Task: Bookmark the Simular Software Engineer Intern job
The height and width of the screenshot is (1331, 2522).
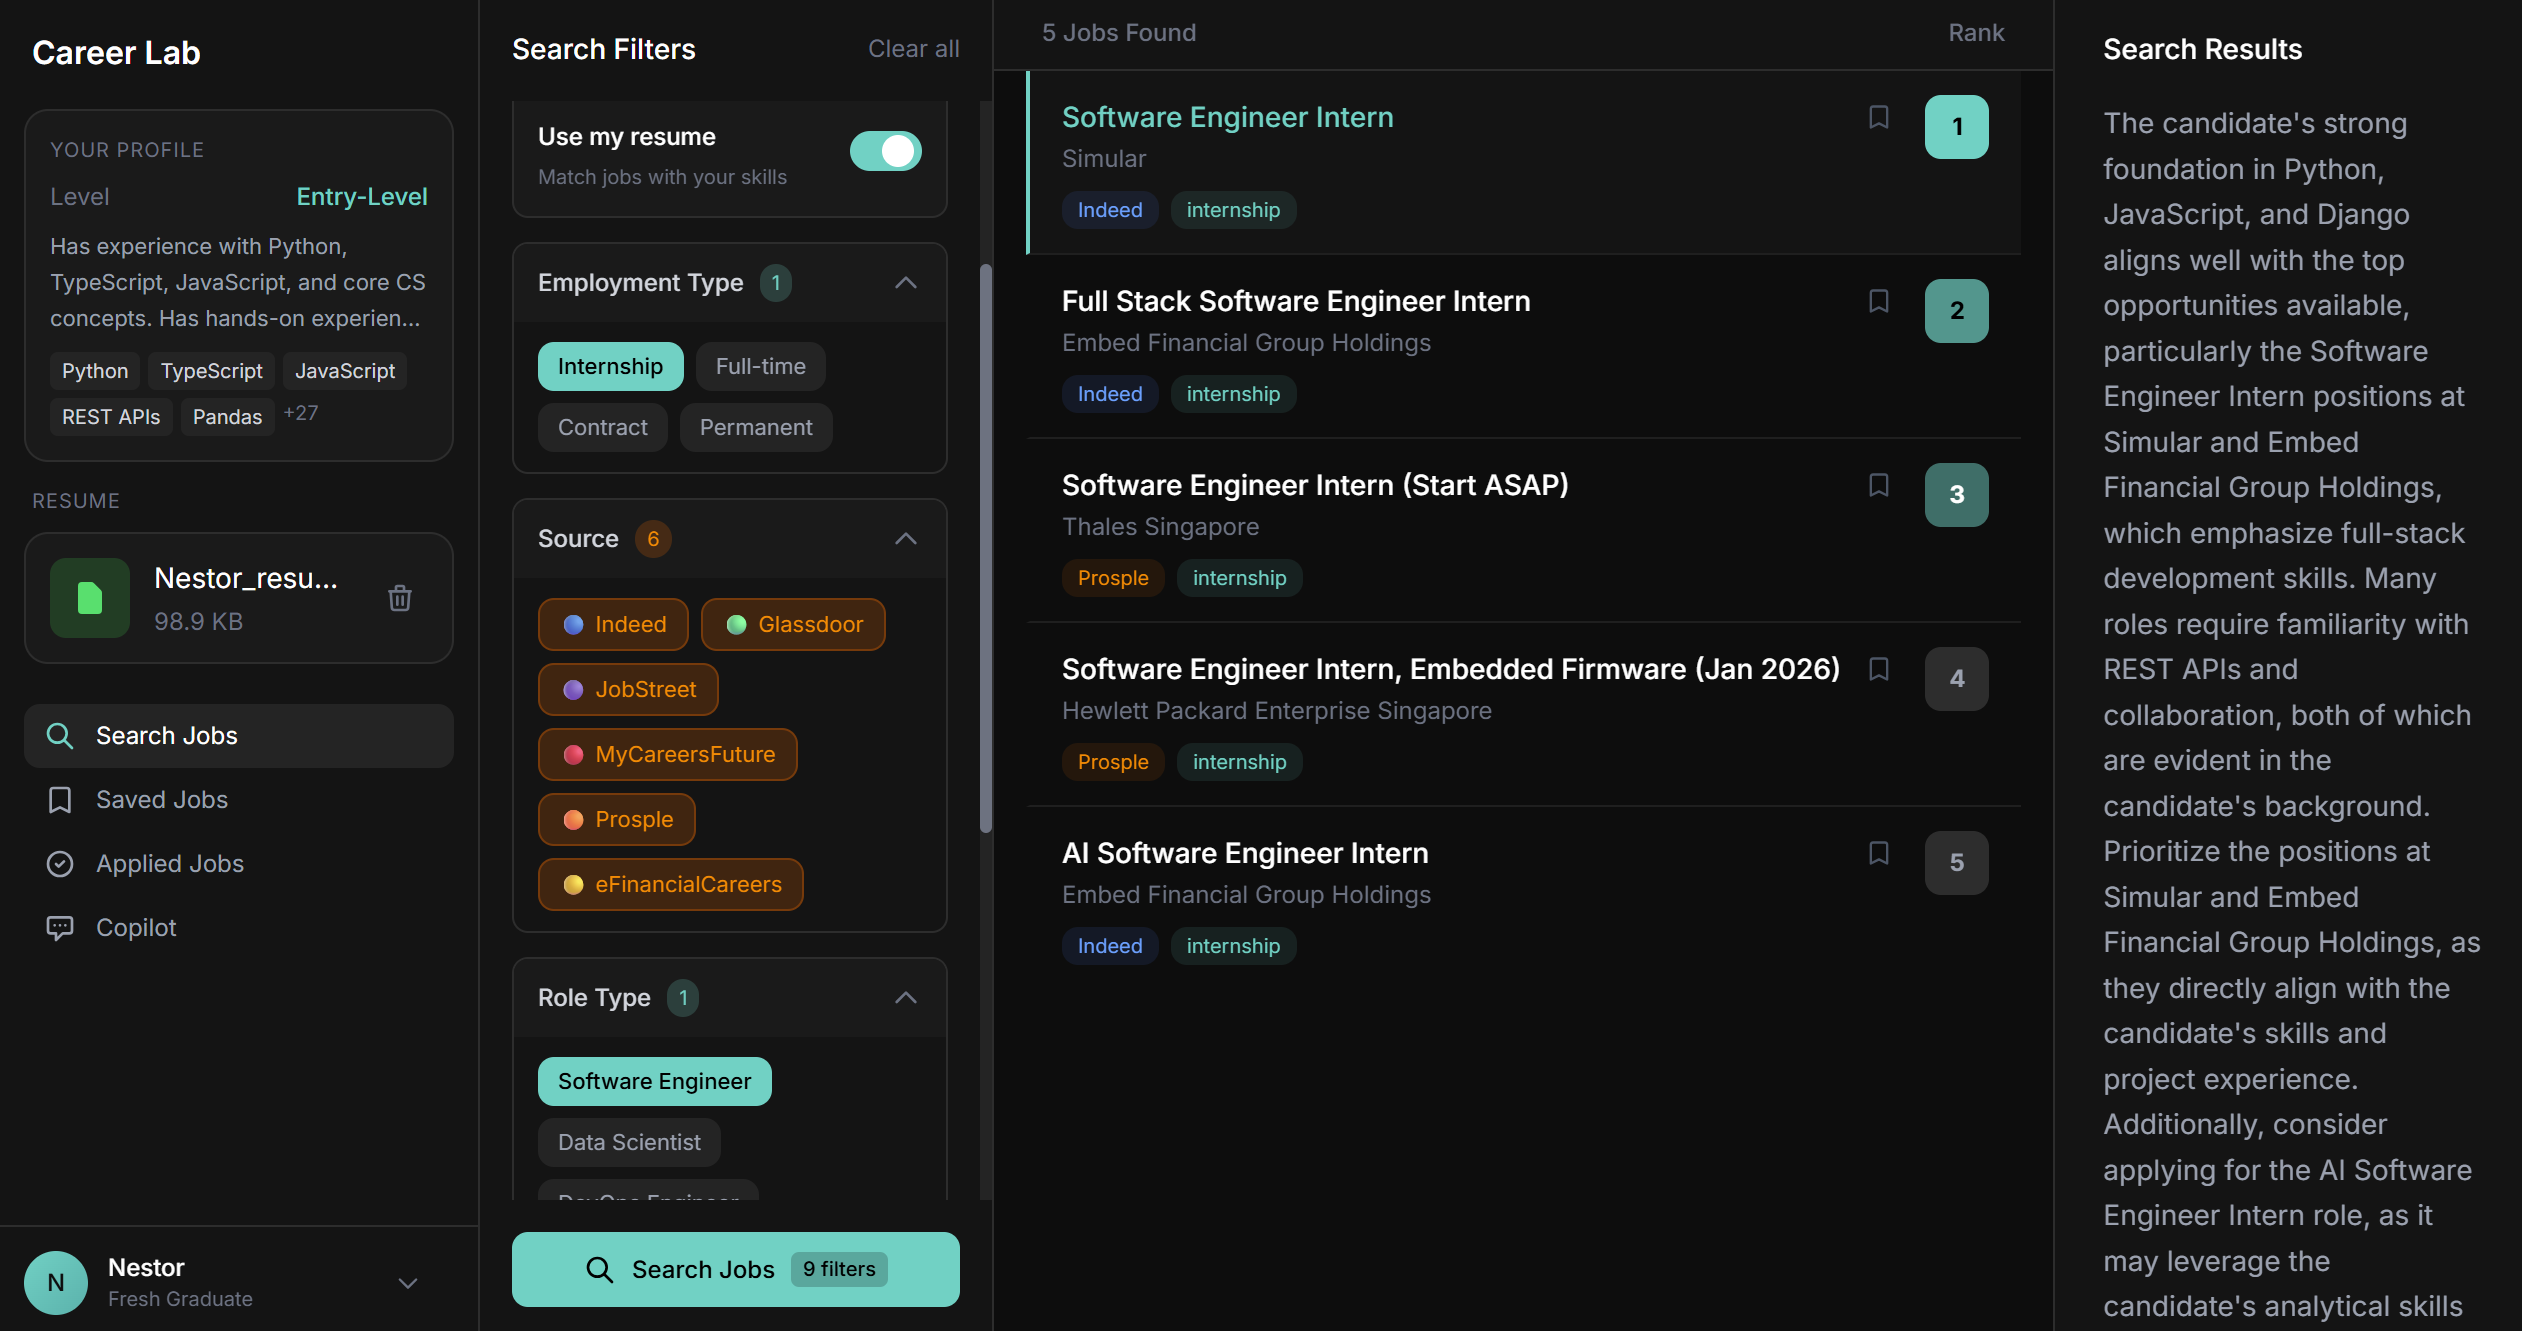Action: tap(1878, 117)
